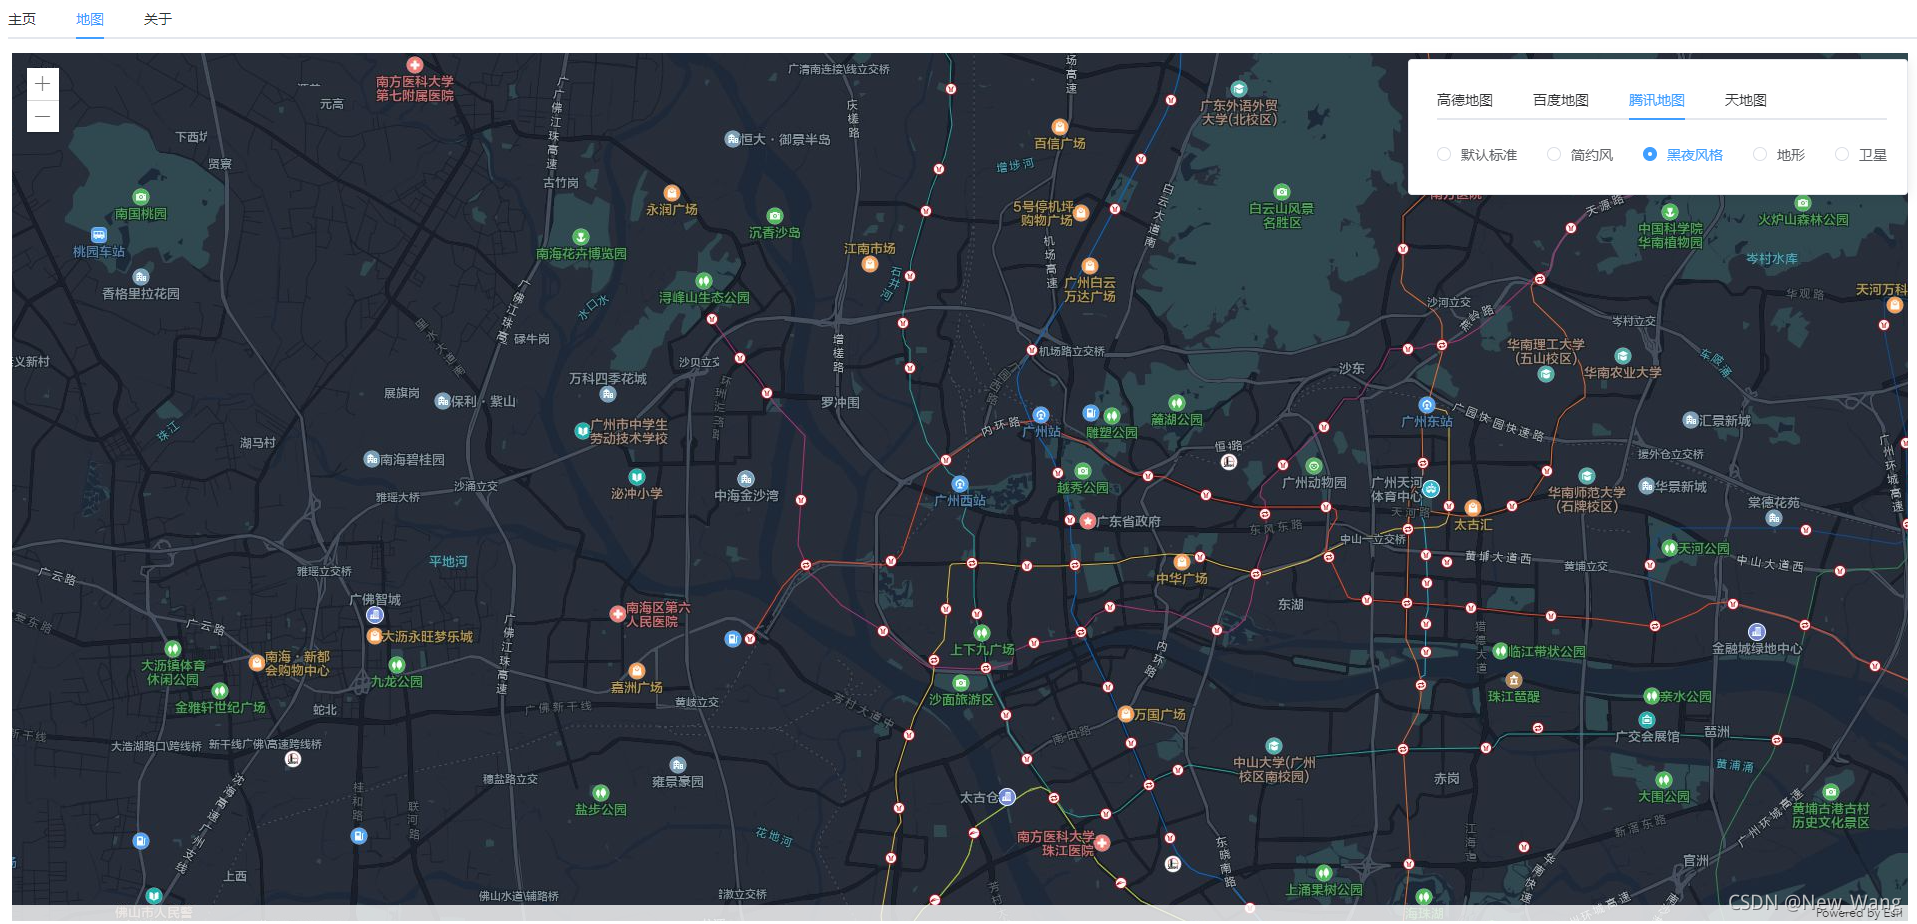Click the 珠江琶醍 marker icon
The image size is (1917, 924).
point(1514,680)
